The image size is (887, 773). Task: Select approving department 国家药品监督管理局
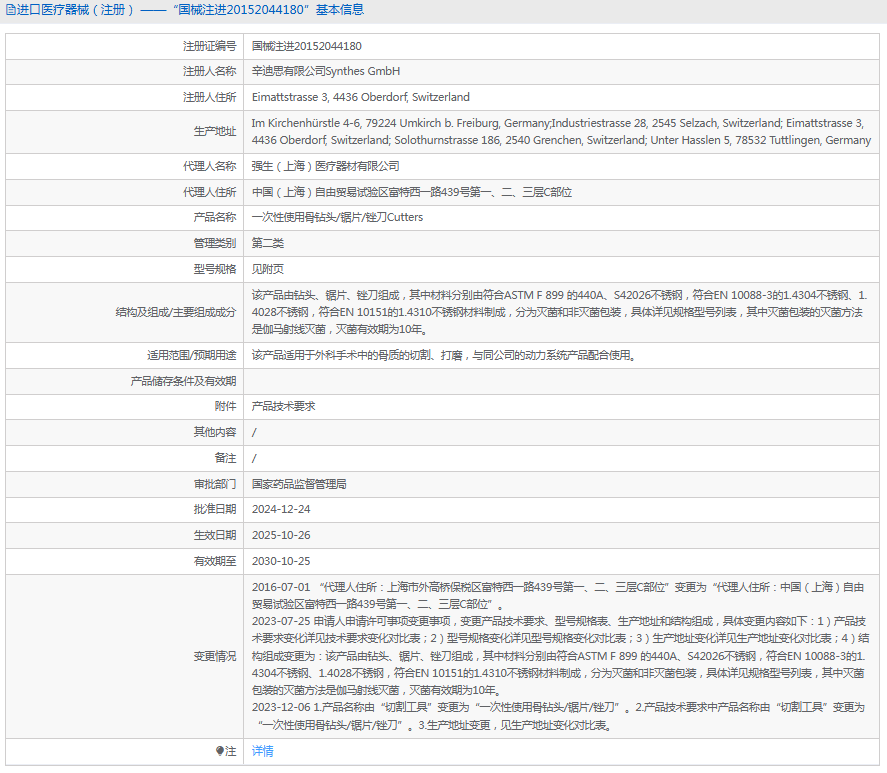299,484
